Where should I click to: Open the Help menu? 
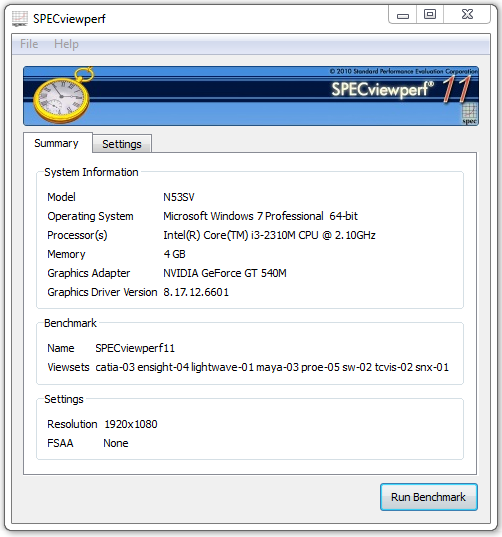66,44
